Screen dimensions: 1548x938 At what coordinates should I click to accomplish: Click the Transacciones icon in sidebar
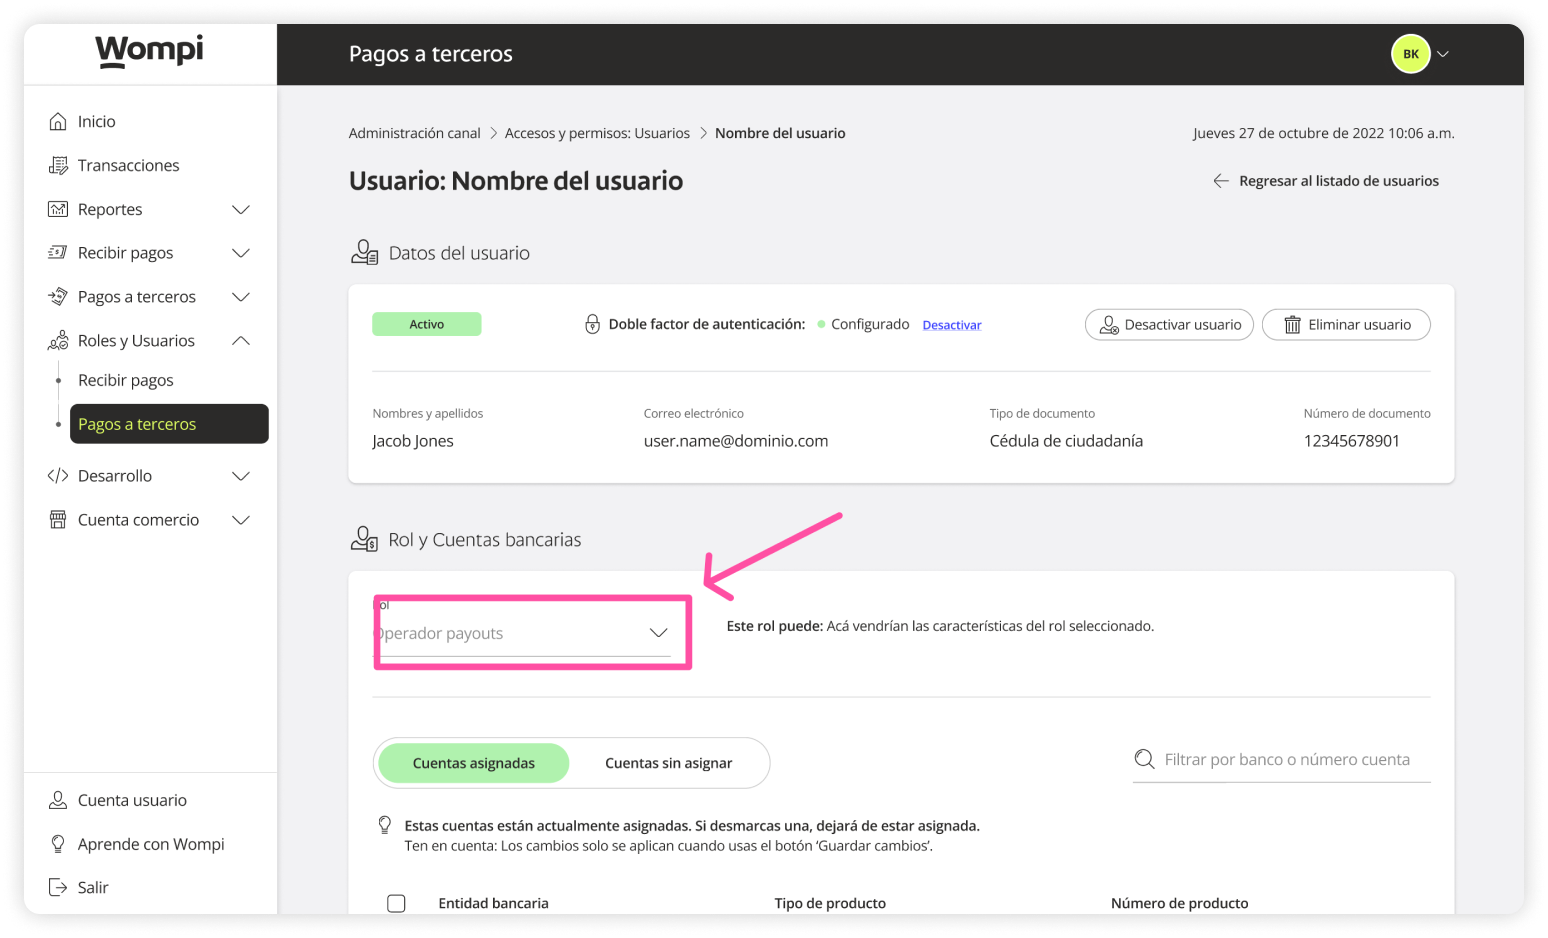58,165
